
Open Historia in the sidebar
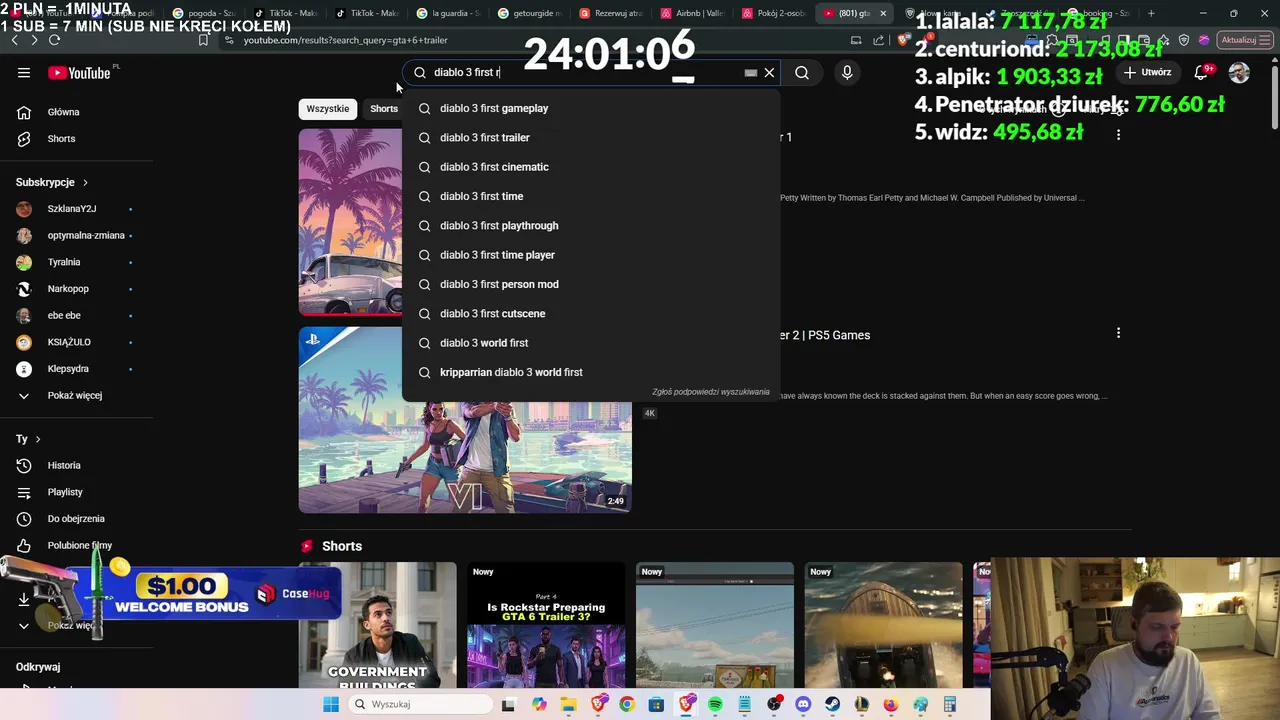tap(64, 465)
